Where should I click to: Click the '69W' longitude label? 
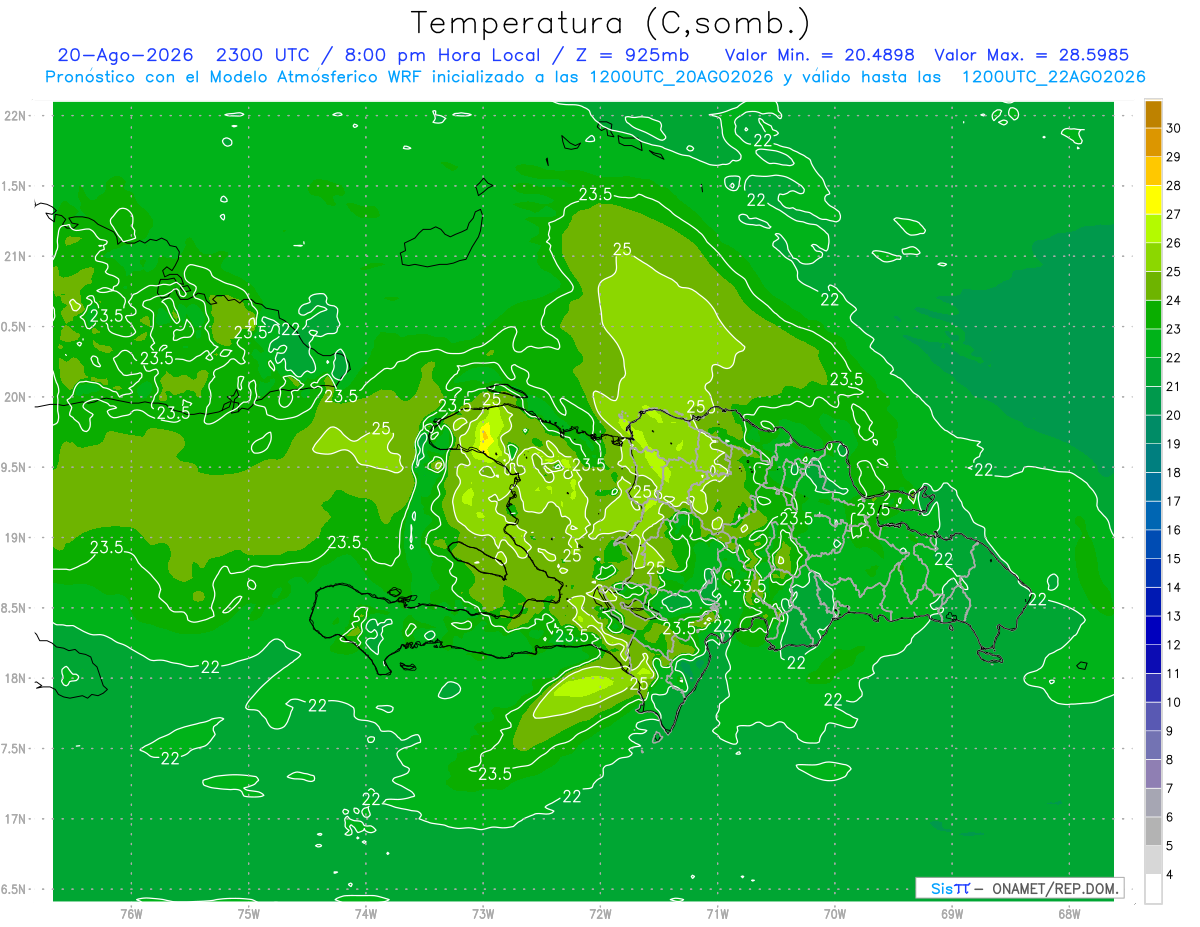pyautogui.click(x=951, y=914)
